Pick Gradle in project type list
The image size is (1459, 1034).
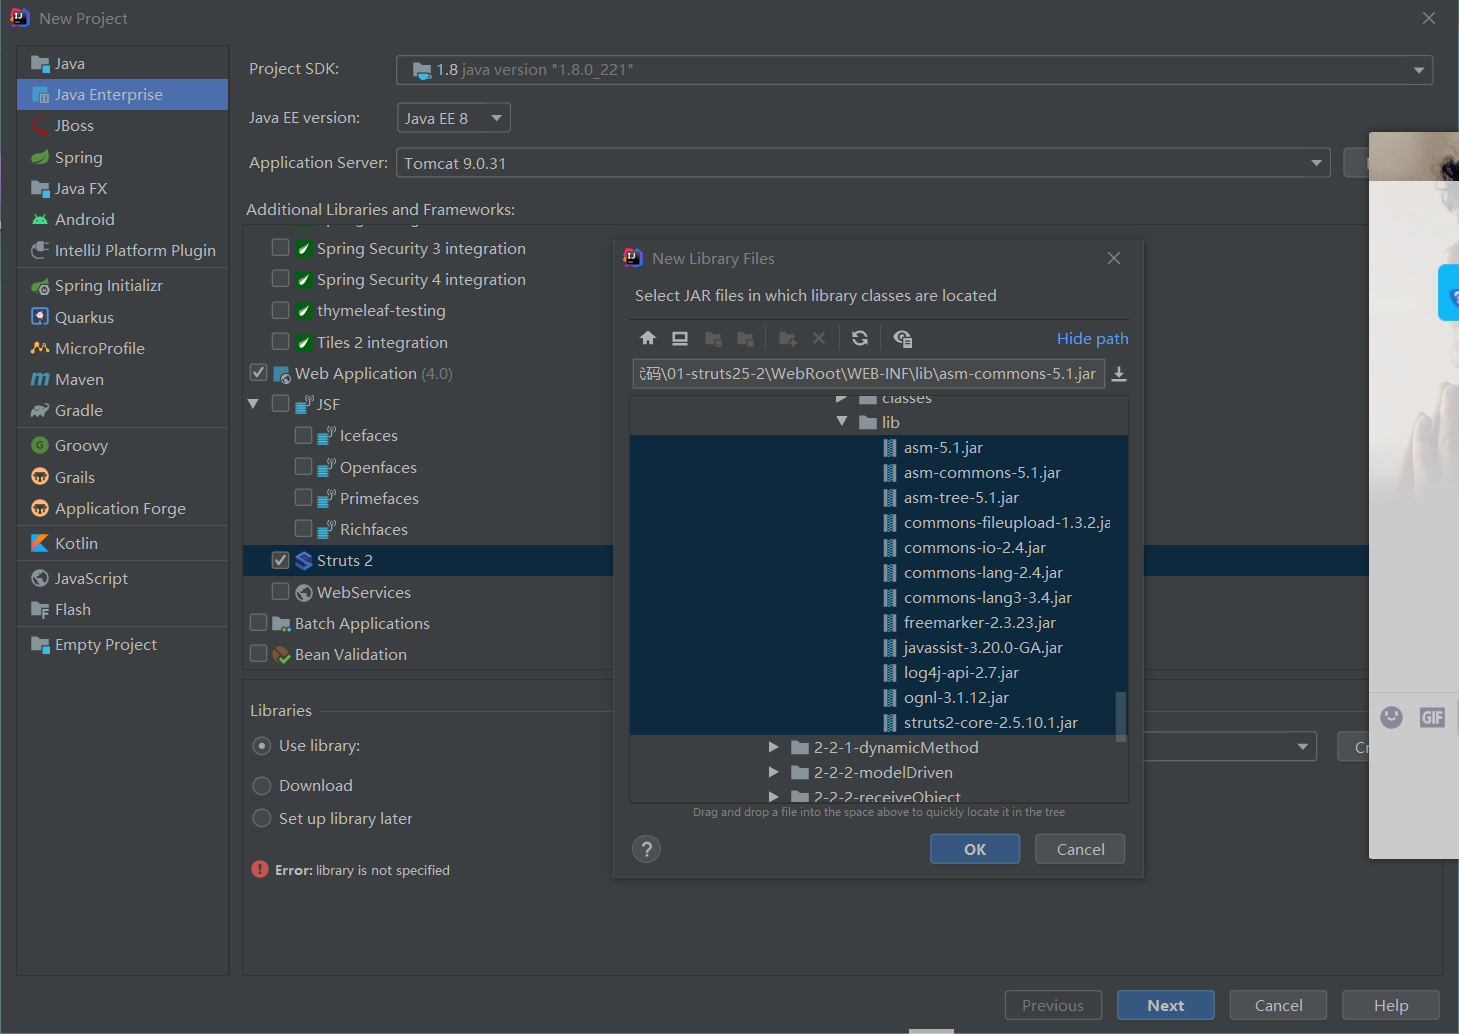pyautogui.click(x=122, y=410)
